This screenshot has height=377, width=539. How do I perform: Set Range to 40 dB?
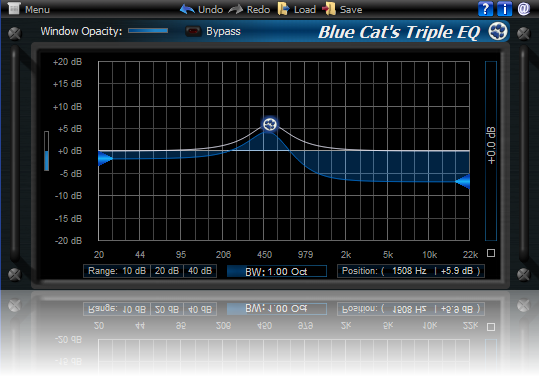click(x=200, y=271)
